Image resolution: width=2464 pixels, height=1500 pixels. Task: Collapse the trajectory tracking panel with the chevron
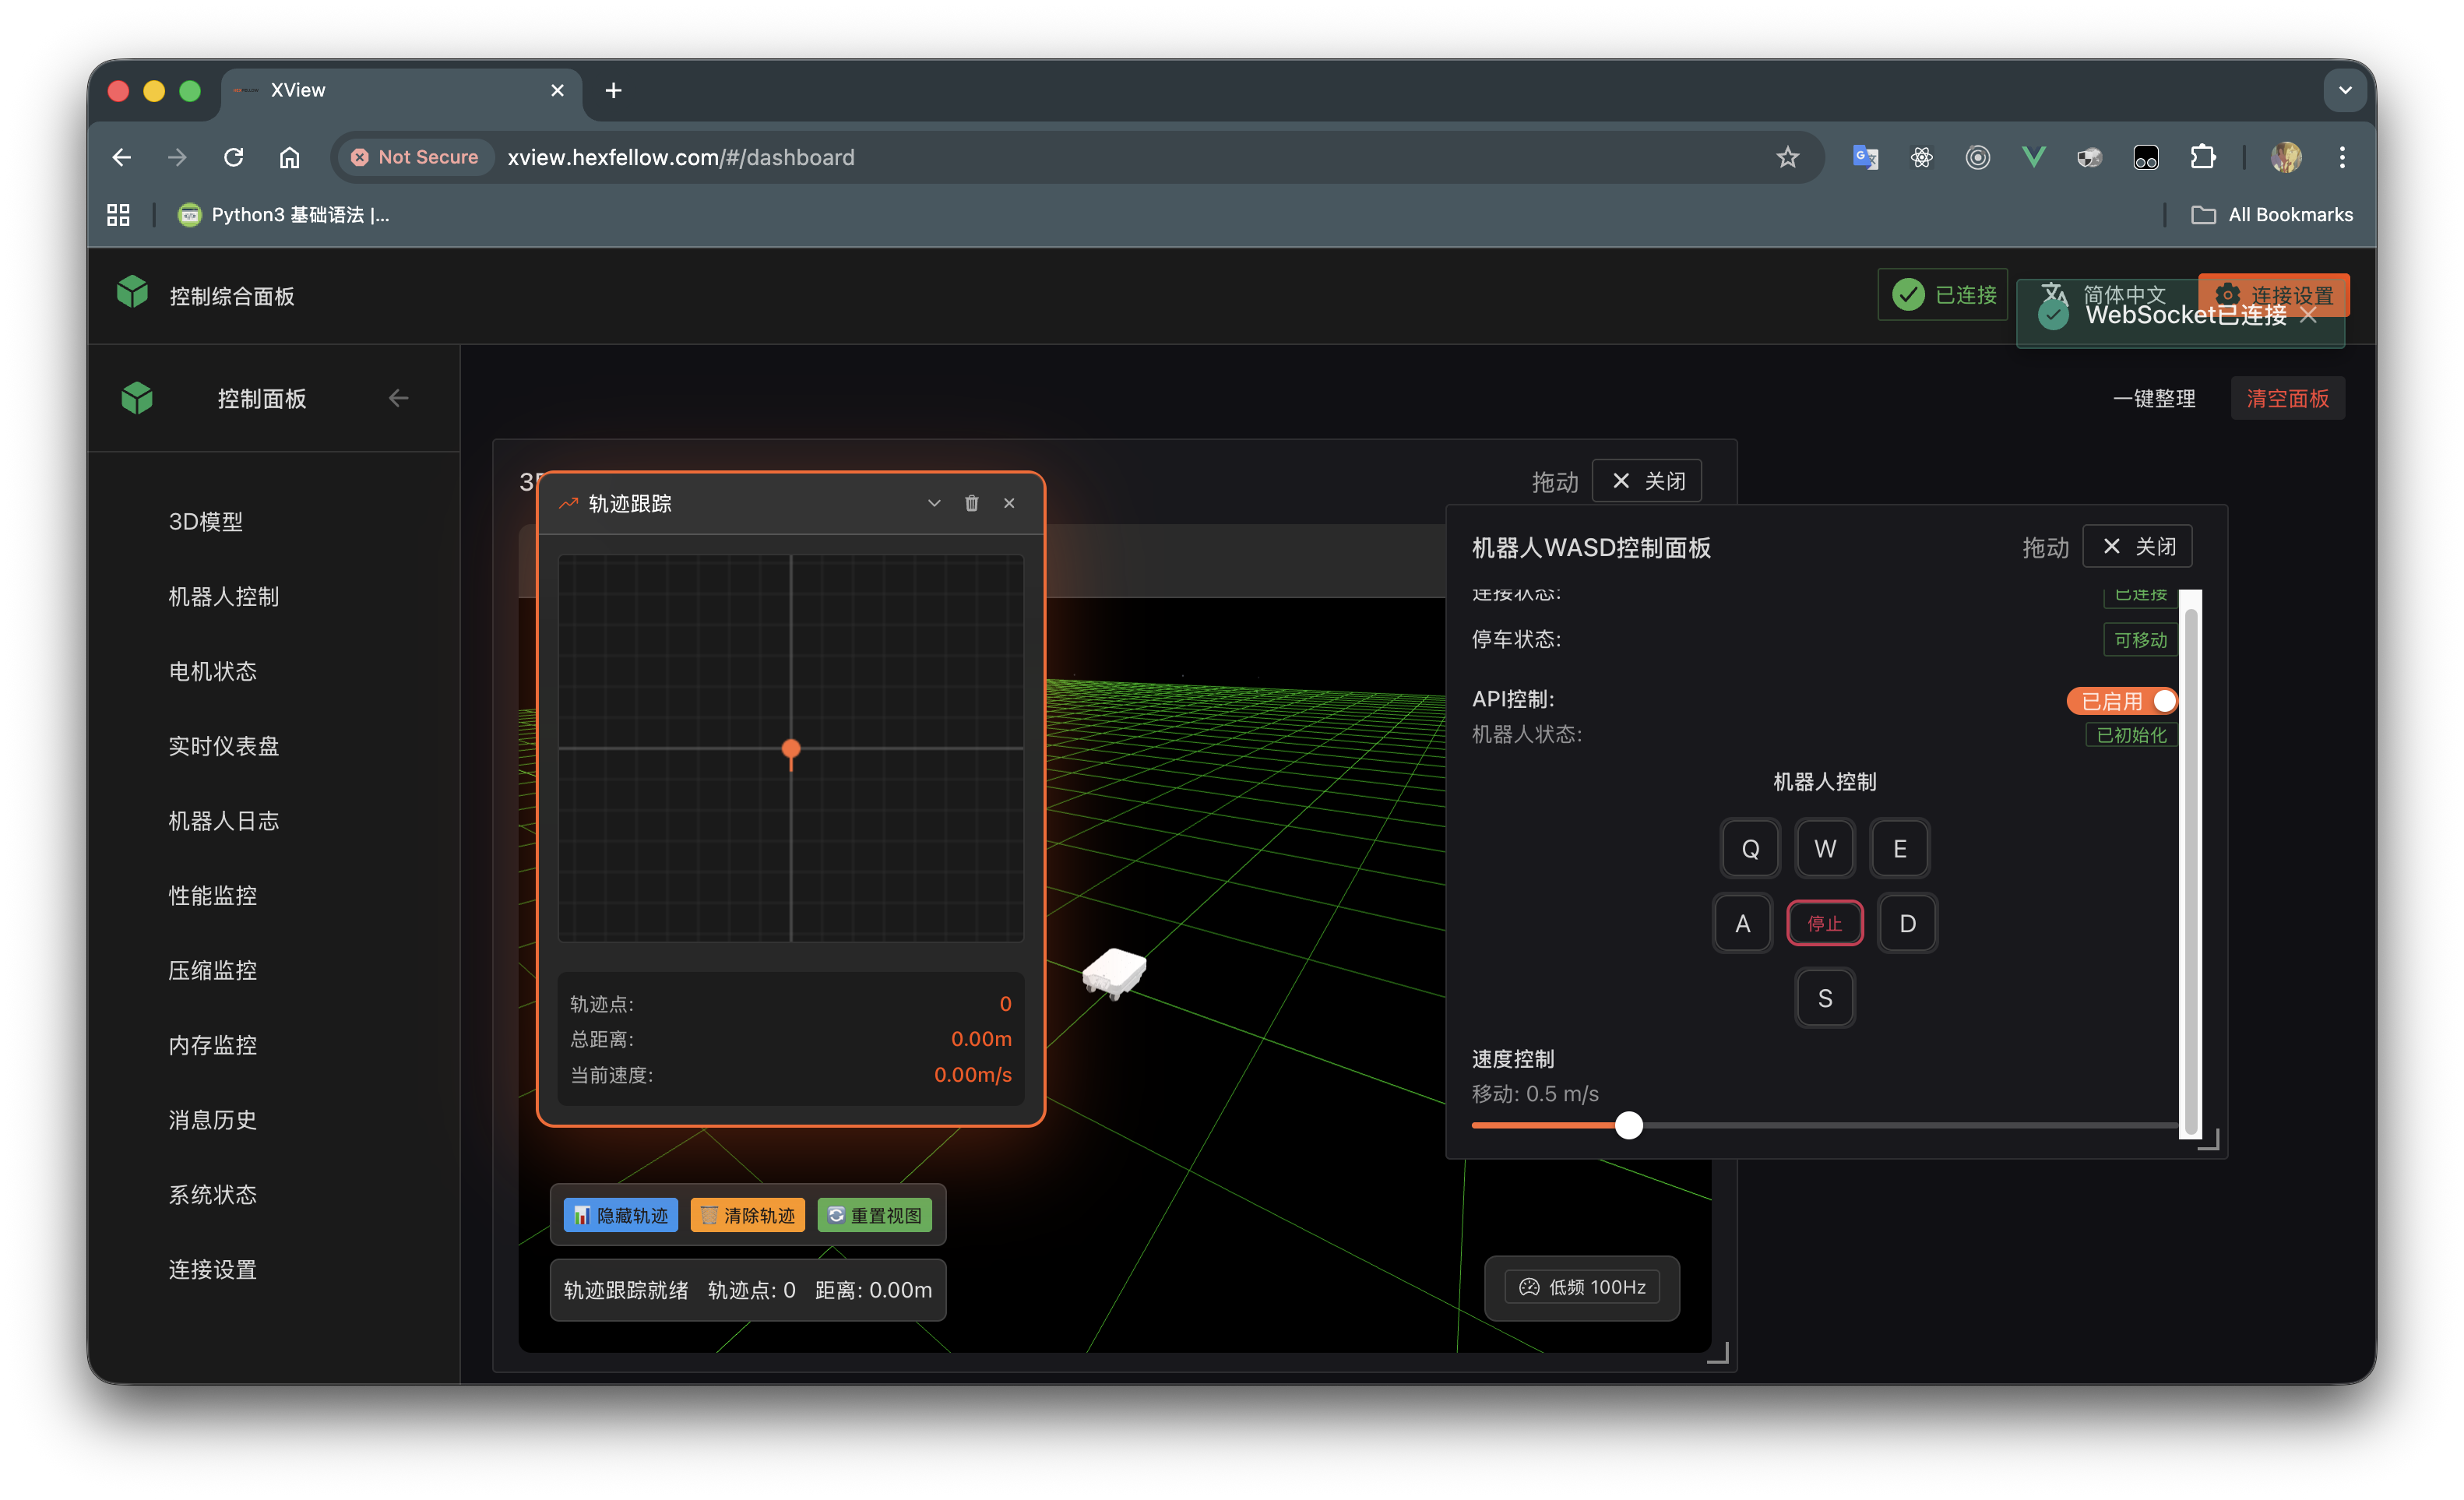tap(934, 503)
